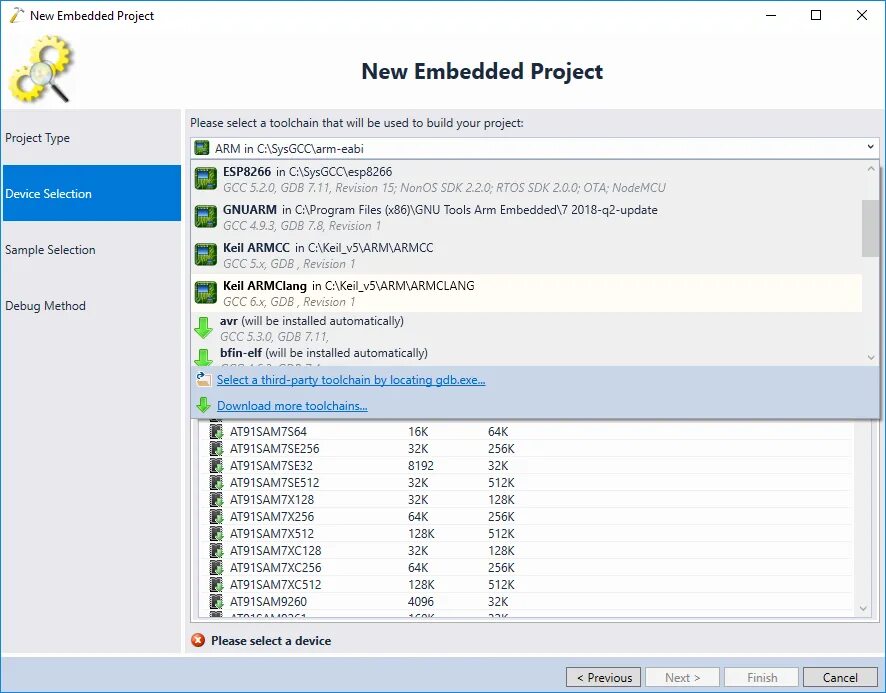
Task: Open the Debug Method step
Action: (92, 305)
